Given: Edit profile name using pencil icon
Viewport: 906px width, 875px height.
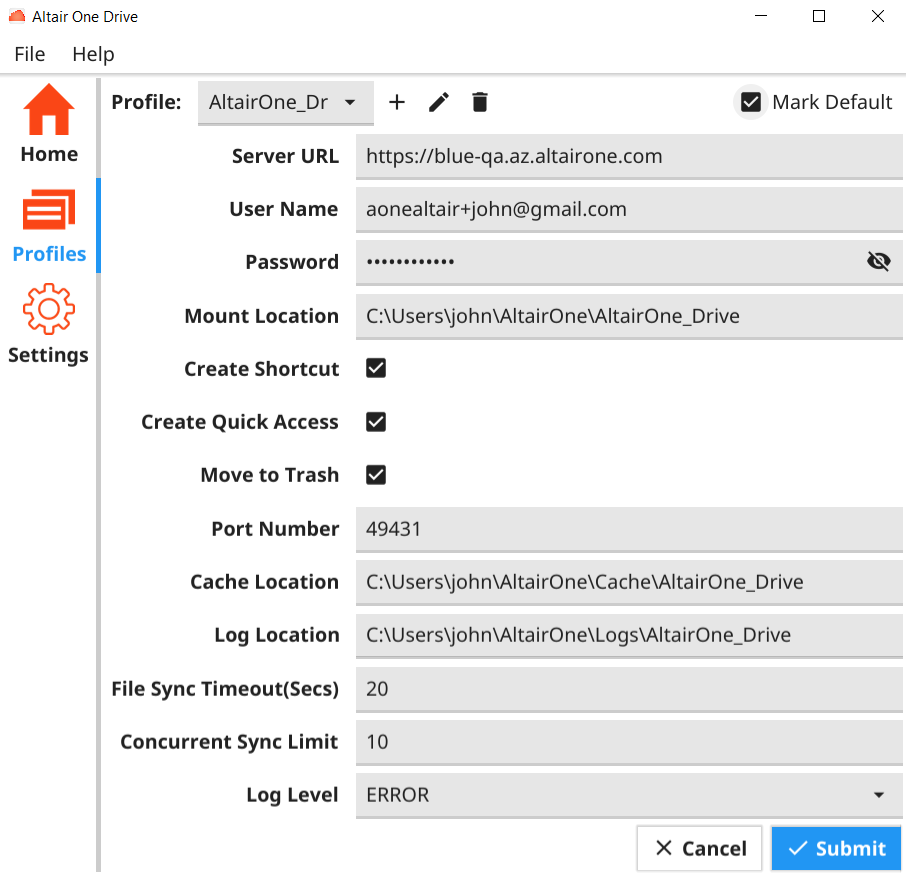Looking at the screenshot, I should pos(439,102).
